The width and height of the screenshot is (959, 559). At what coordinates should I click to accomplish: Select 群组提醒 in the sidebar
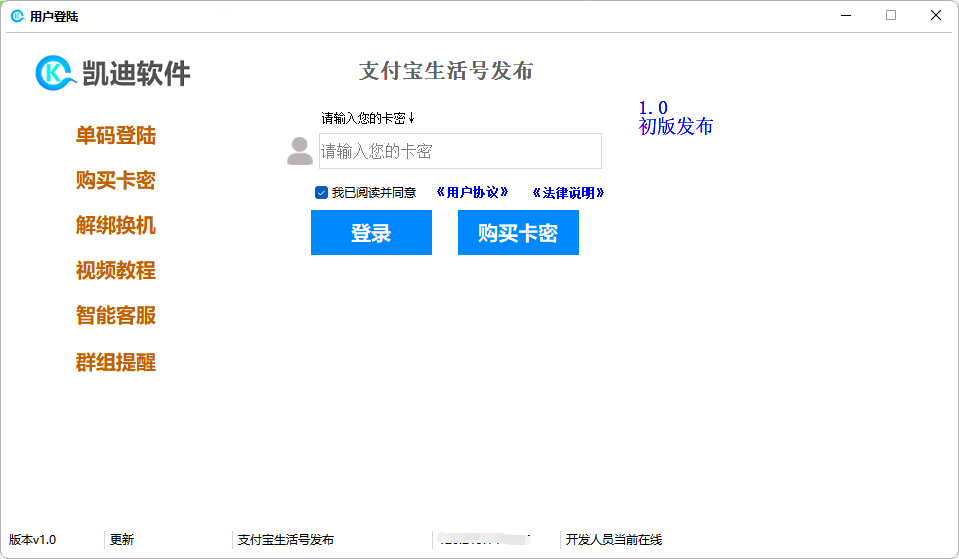[116, 362]
